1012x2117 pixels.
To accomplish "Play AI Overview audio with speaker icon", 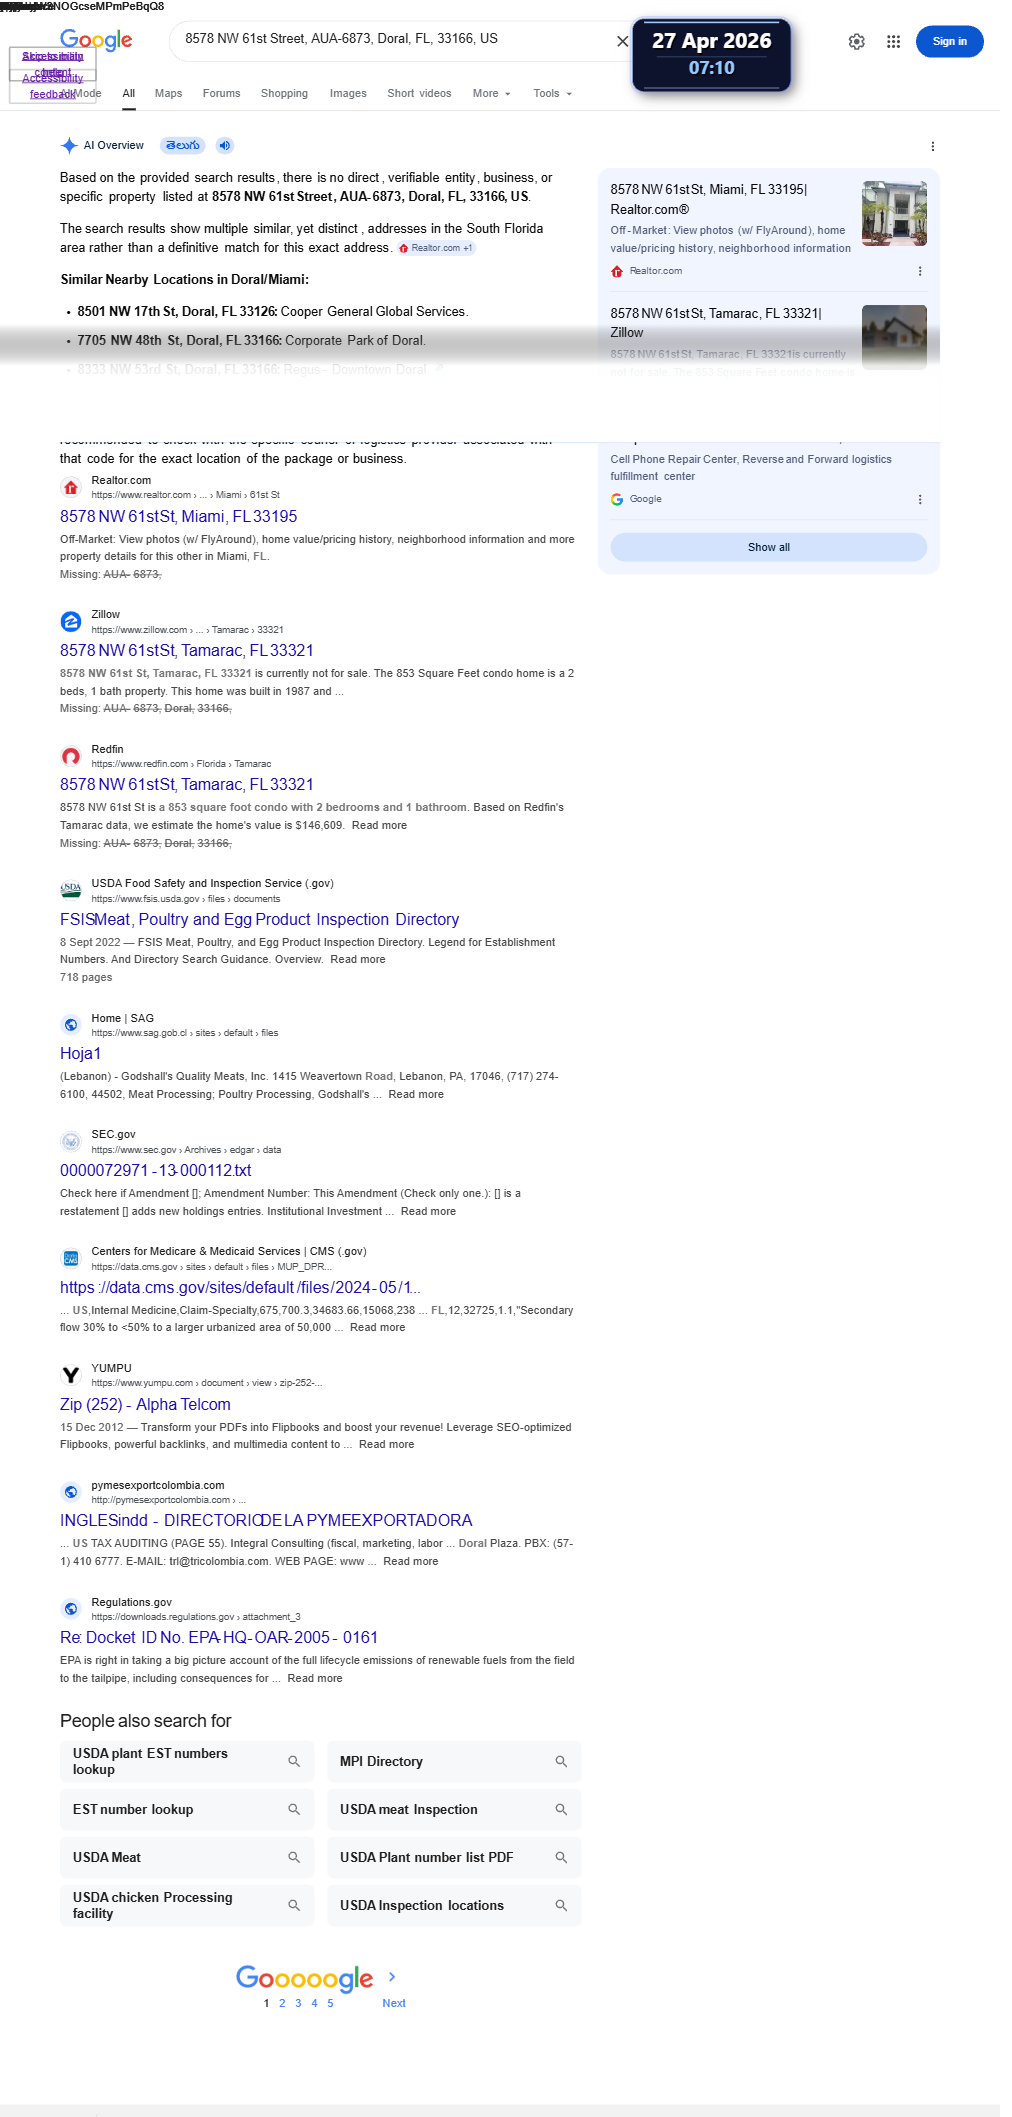I will coord(225,146).
